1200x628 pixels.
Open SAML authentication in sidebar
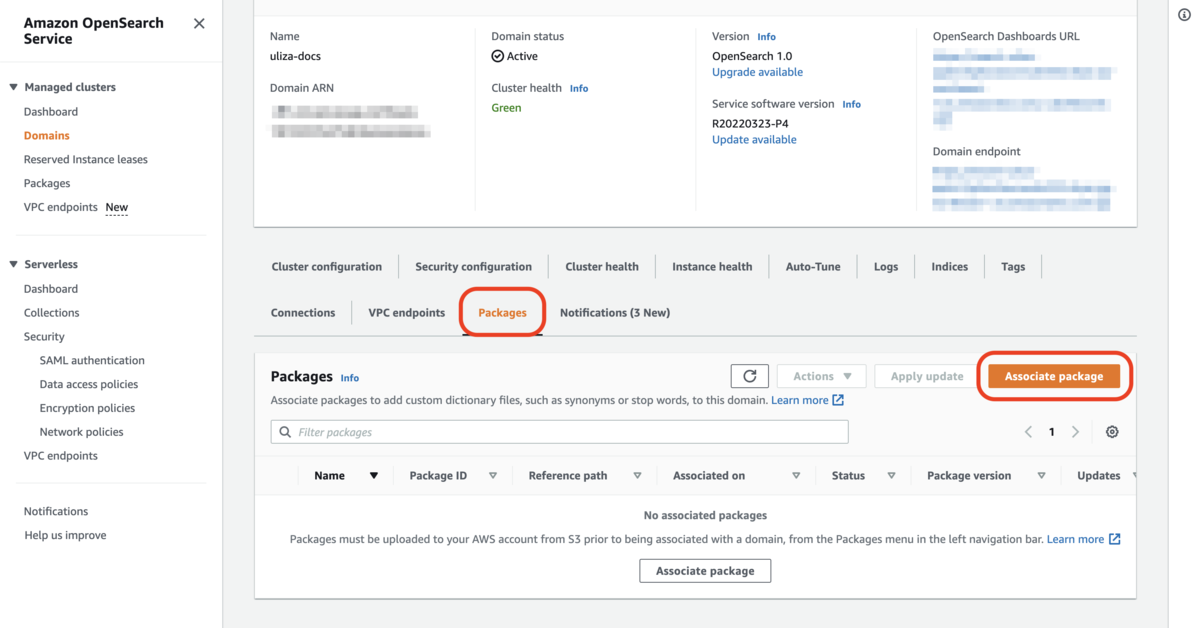pyautogui.click(x=92, y=361)
